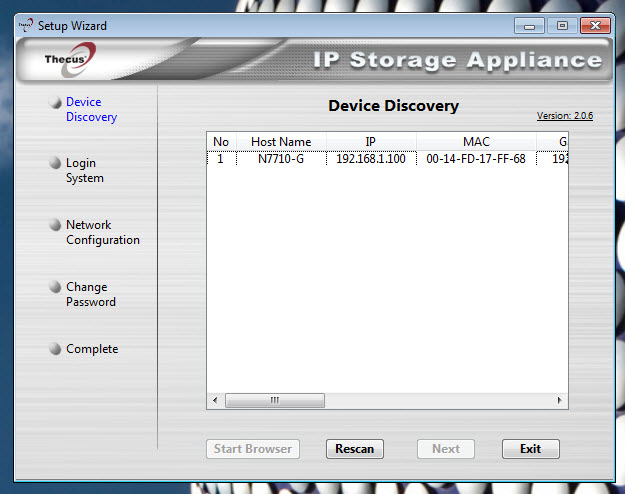The image size is (625, 494).
Task: Select the Device Discovery step bullet
Action: pyautogui.click(x=55, y=102)
